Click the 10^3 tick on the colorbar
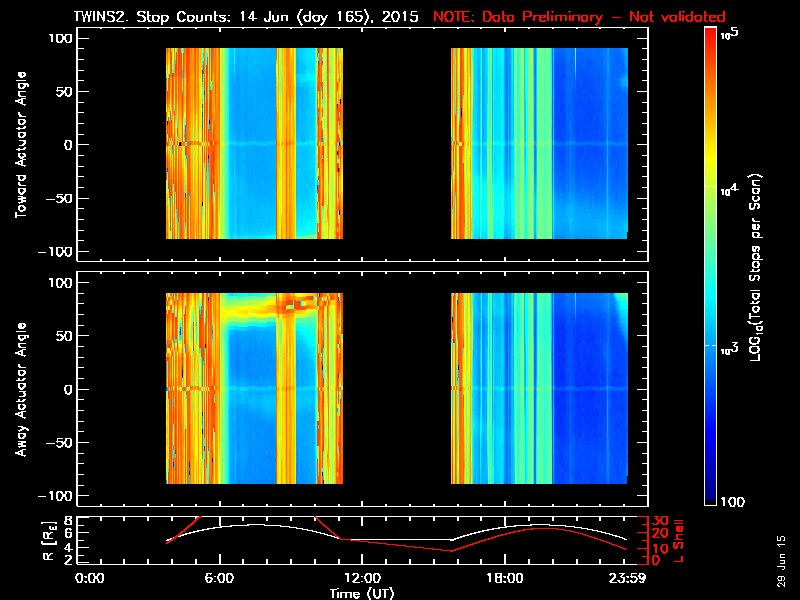Screen dimensions: 800x600 [x=730, y=349]
